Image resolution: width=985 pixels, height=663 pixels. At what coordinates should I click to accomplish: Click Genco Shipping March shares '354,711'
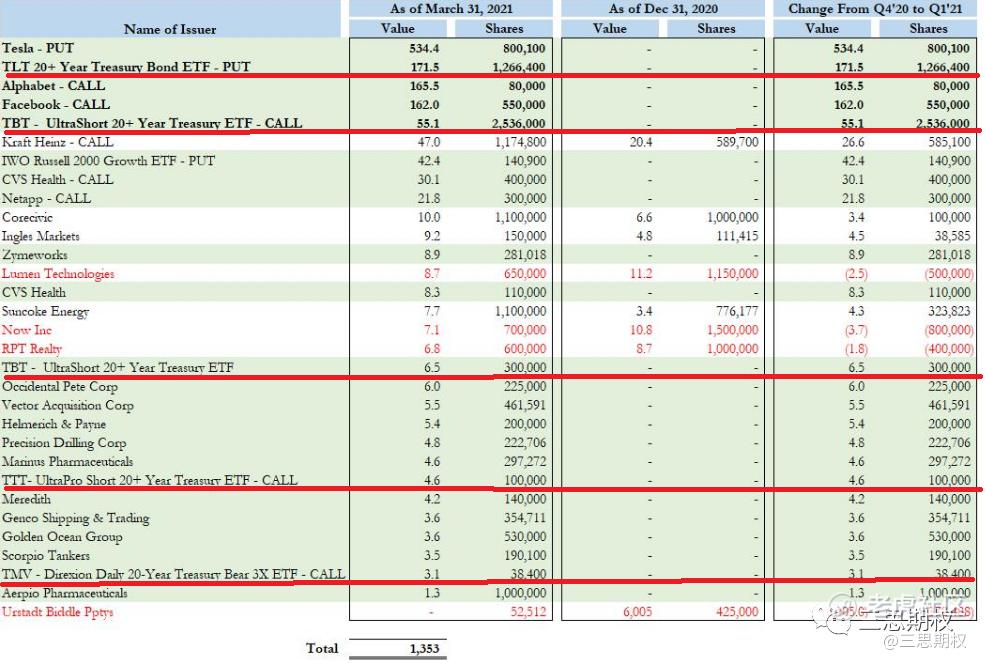525,518
